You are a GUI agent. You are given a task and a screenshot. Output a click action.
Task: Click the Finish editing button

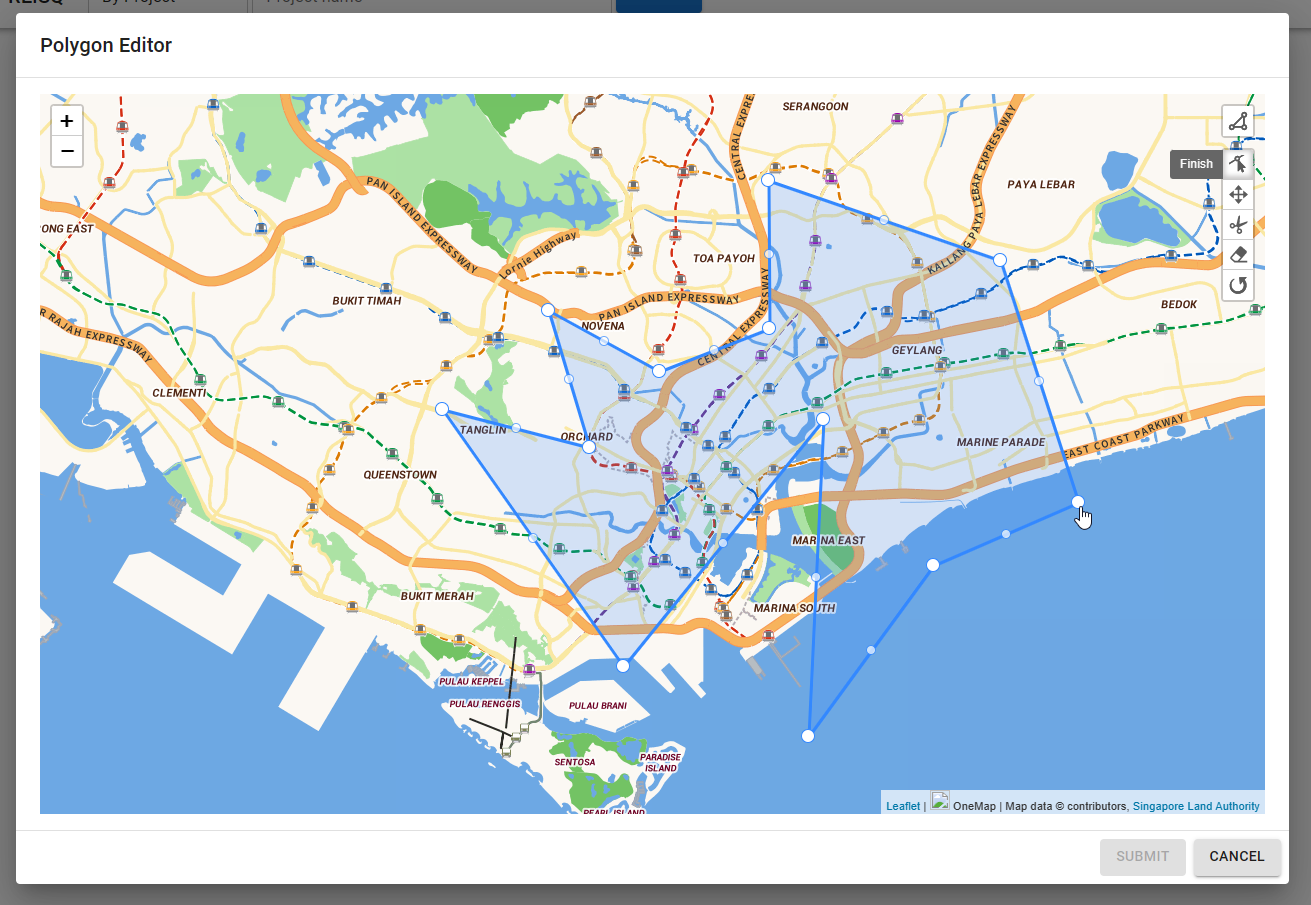(x=1196, y=164)
